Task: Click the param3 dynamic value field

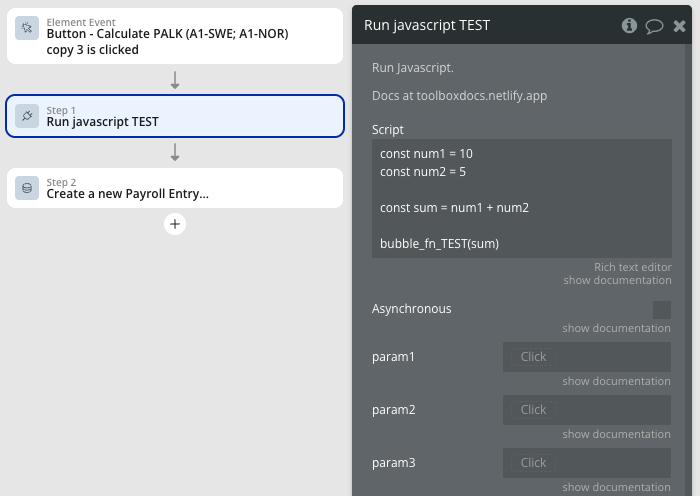Action: coord(586,463)
